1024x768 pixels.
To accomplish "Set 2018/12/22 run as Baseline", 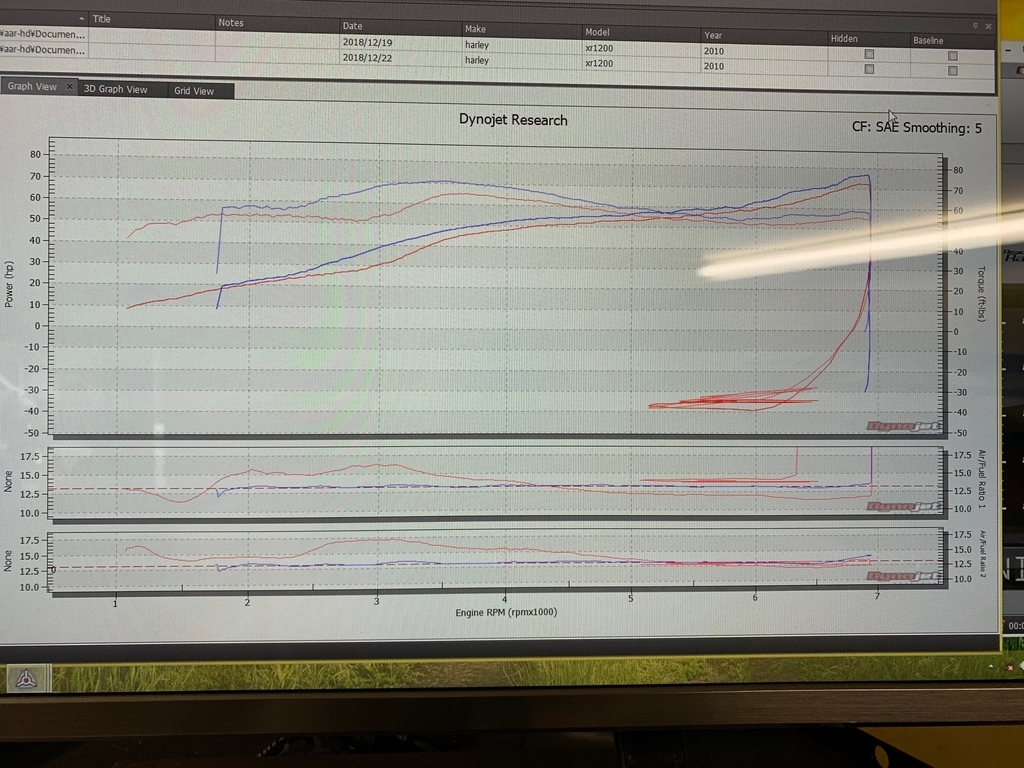I will coord(953,71).
